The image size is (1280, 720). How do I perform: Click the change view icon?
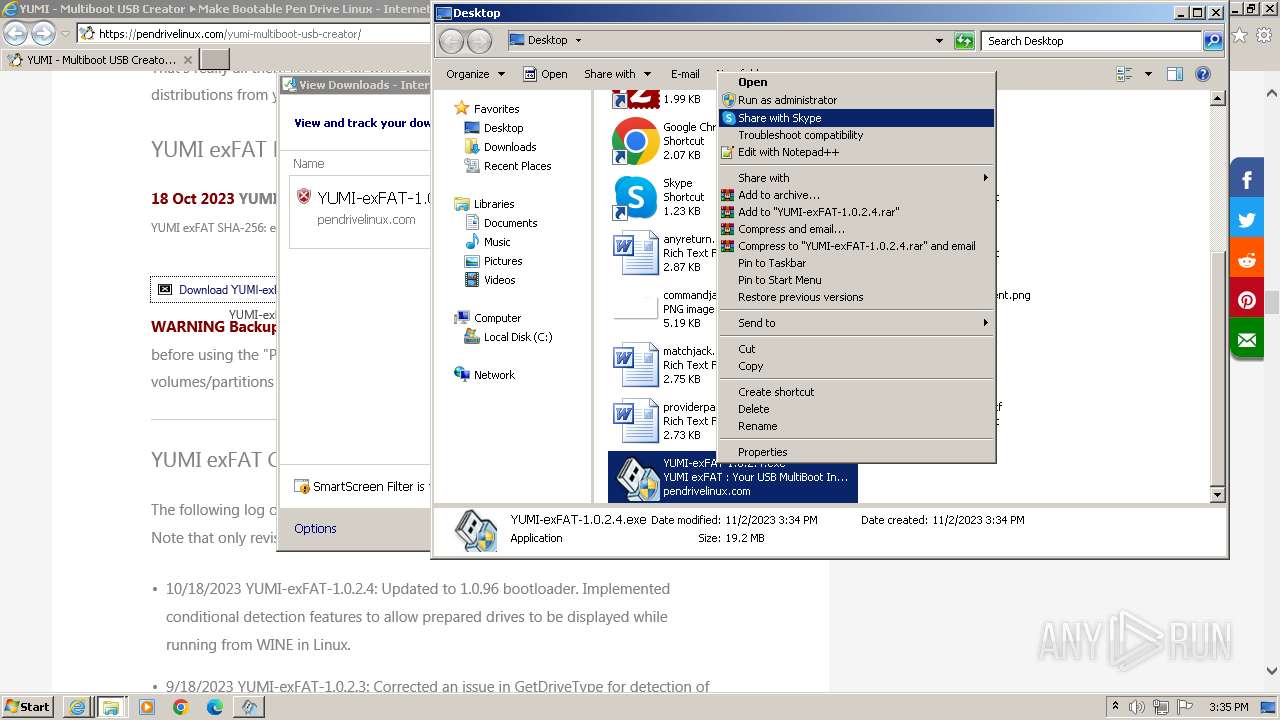click(1124, 74)
